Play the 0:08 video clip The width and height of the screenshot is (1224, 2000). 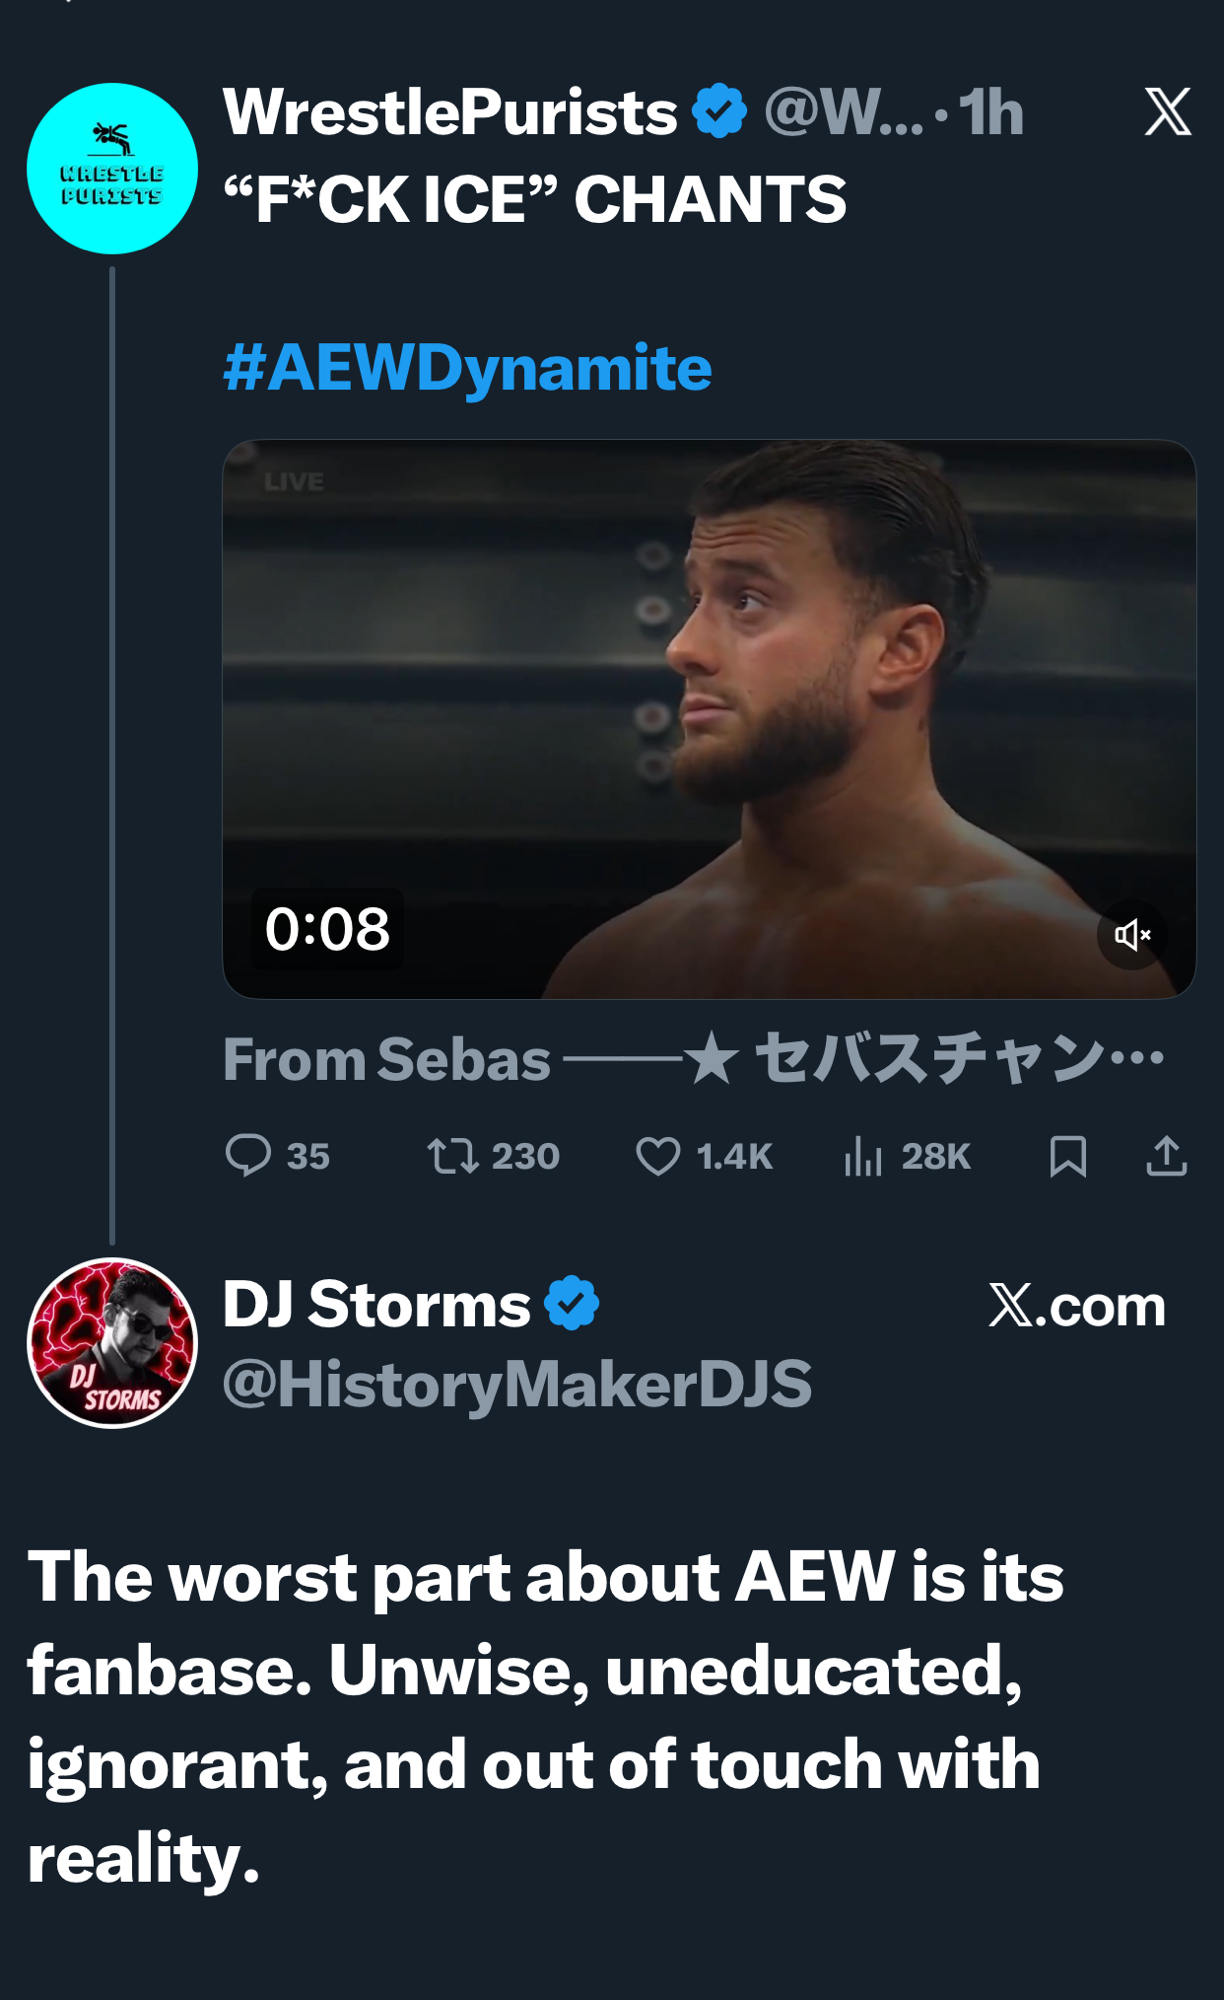pyautogui.click(x=708, y=718)
